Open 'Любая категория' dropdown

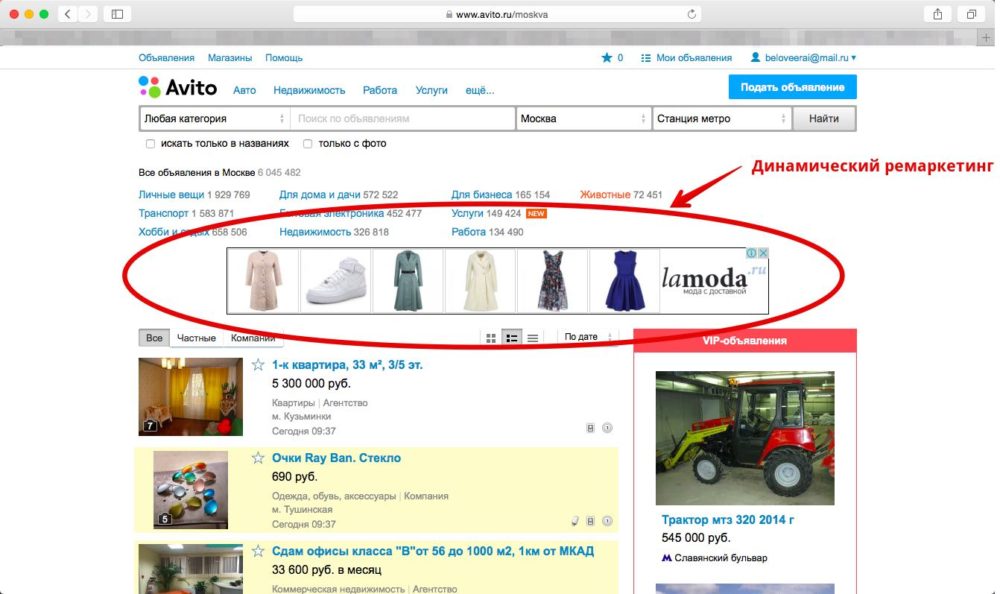pos(214,119)
